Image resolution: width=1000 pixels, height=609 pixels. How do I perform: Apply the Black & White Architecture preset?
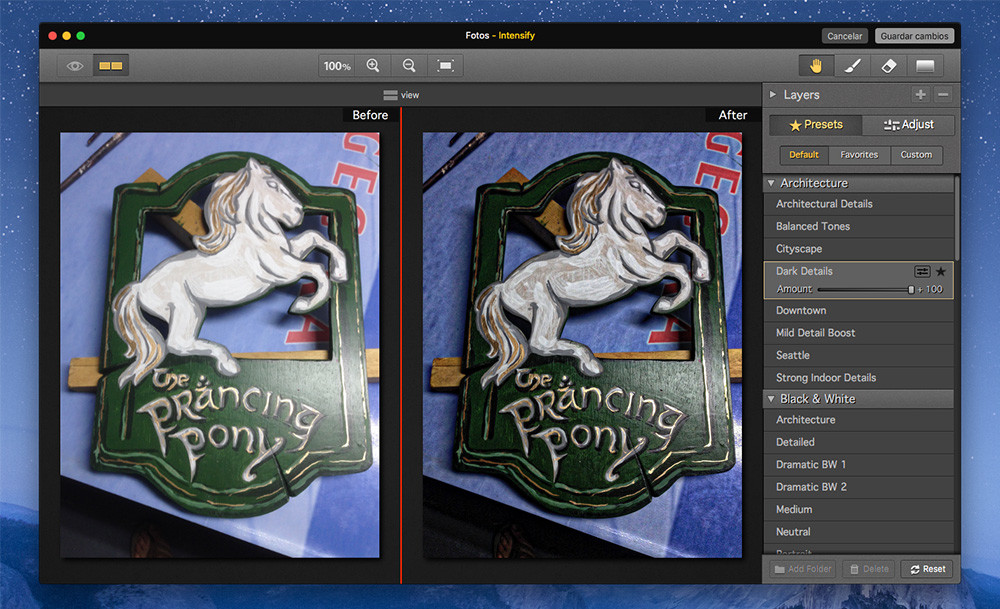click(x=858, y=420)
